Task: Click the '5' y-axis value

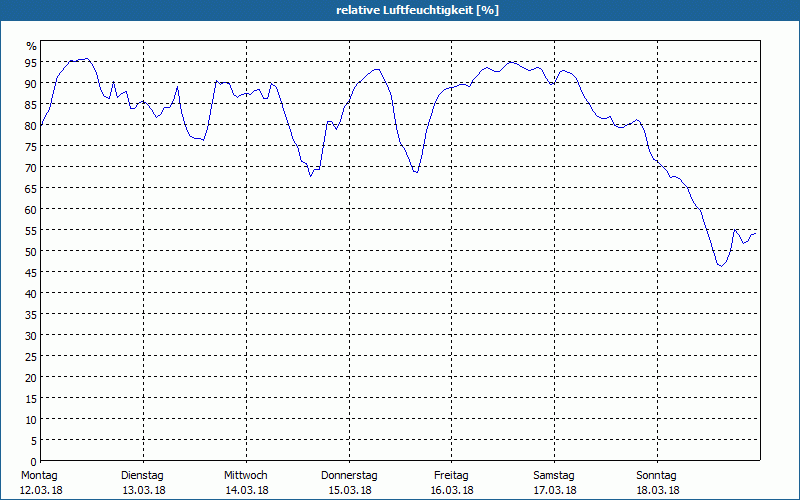Action: pos(34,441)
